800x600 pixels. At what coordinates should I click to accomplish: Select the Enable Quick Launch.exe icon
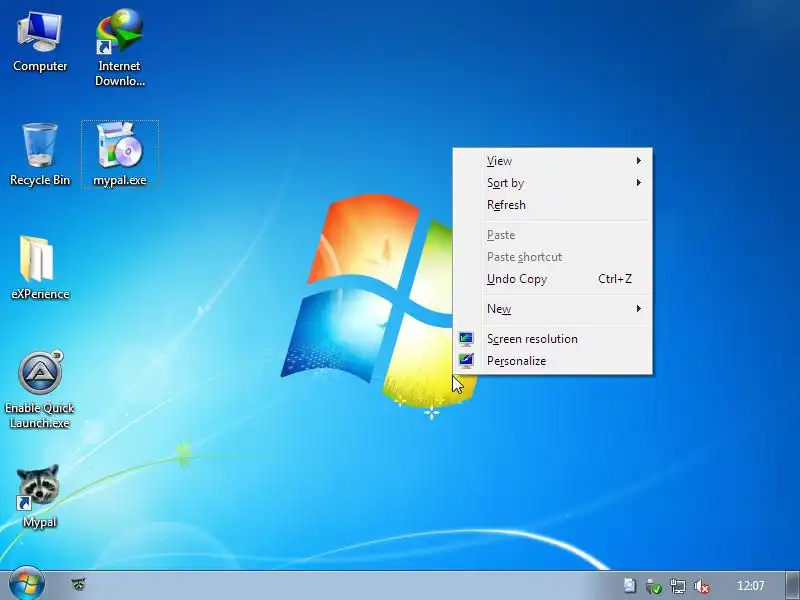(40, 389)
